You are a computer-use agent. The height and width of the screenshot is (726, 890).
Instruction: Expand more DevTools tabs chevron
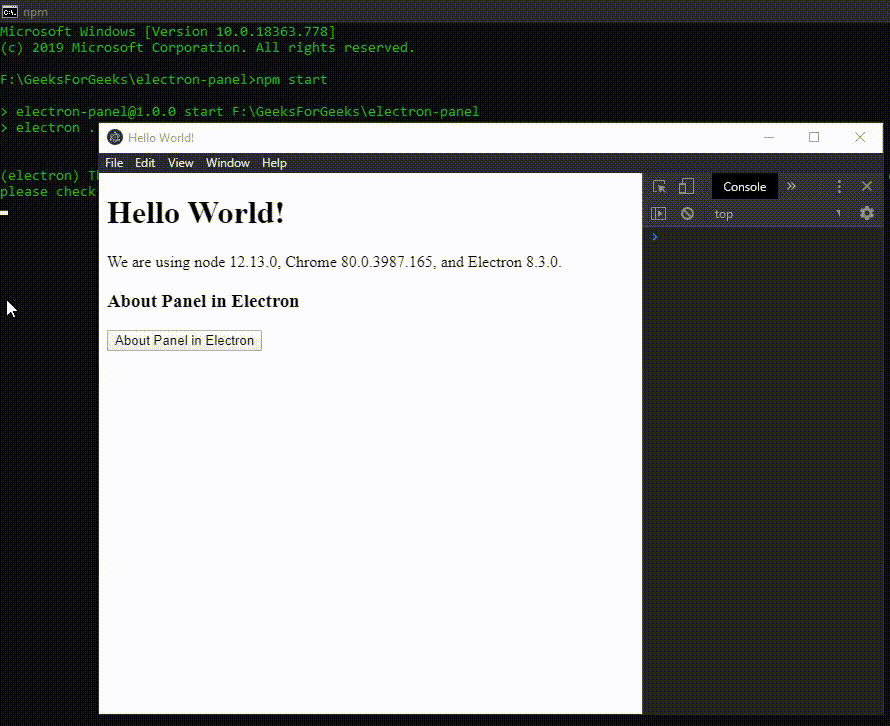[x=791, y=186]
